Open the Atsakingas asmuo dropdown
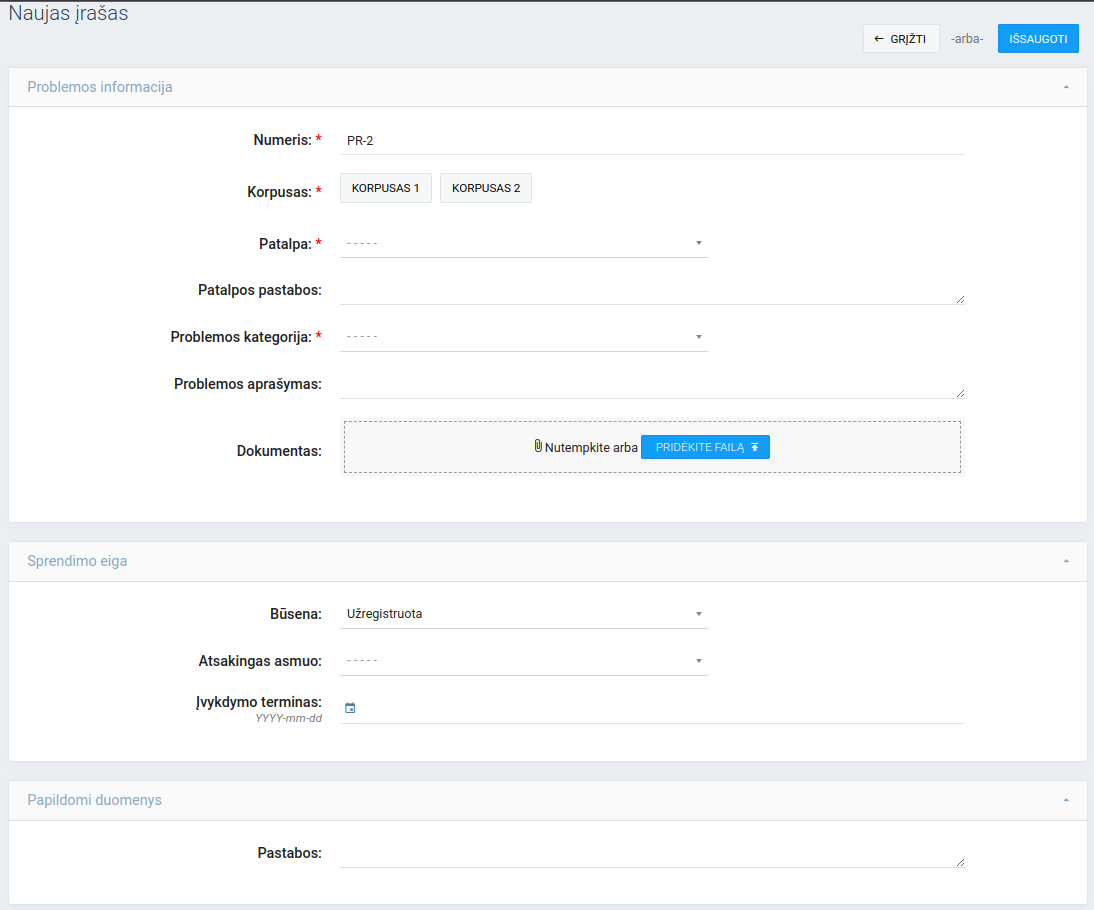 (524, 661)
